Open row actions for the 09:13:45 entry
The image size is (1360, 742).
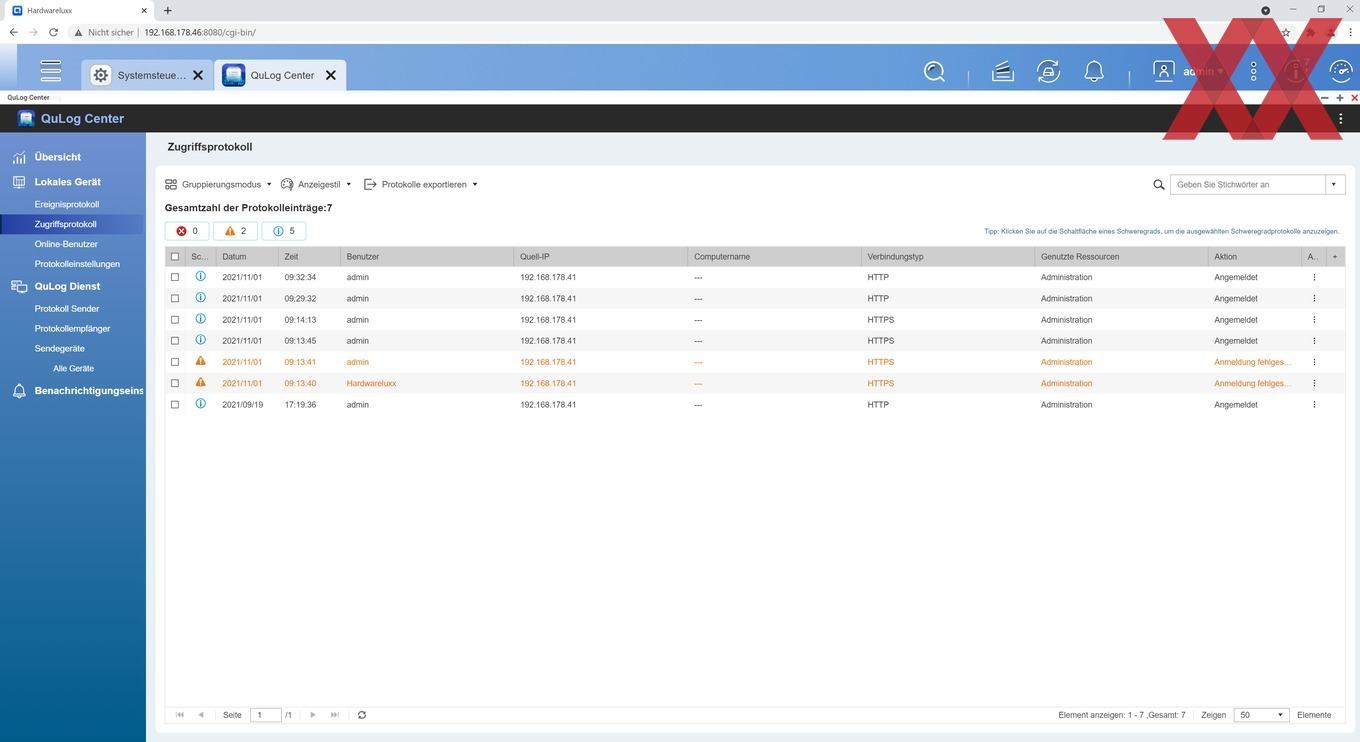[x=1314, y=341]
